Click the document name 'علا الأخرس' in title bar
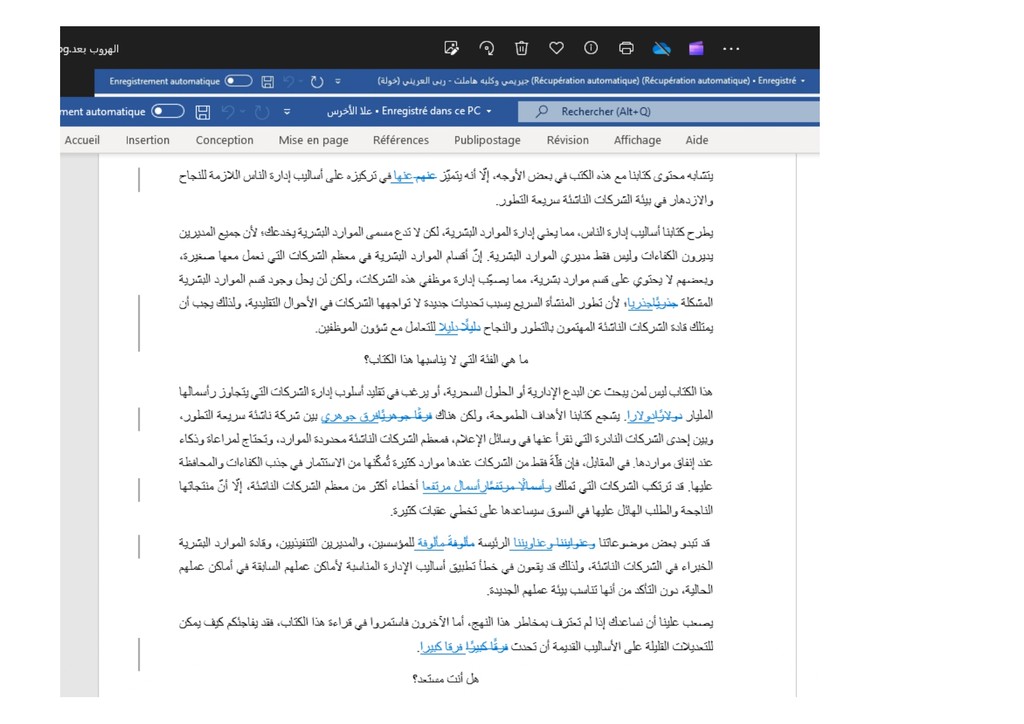 point(349,111)
